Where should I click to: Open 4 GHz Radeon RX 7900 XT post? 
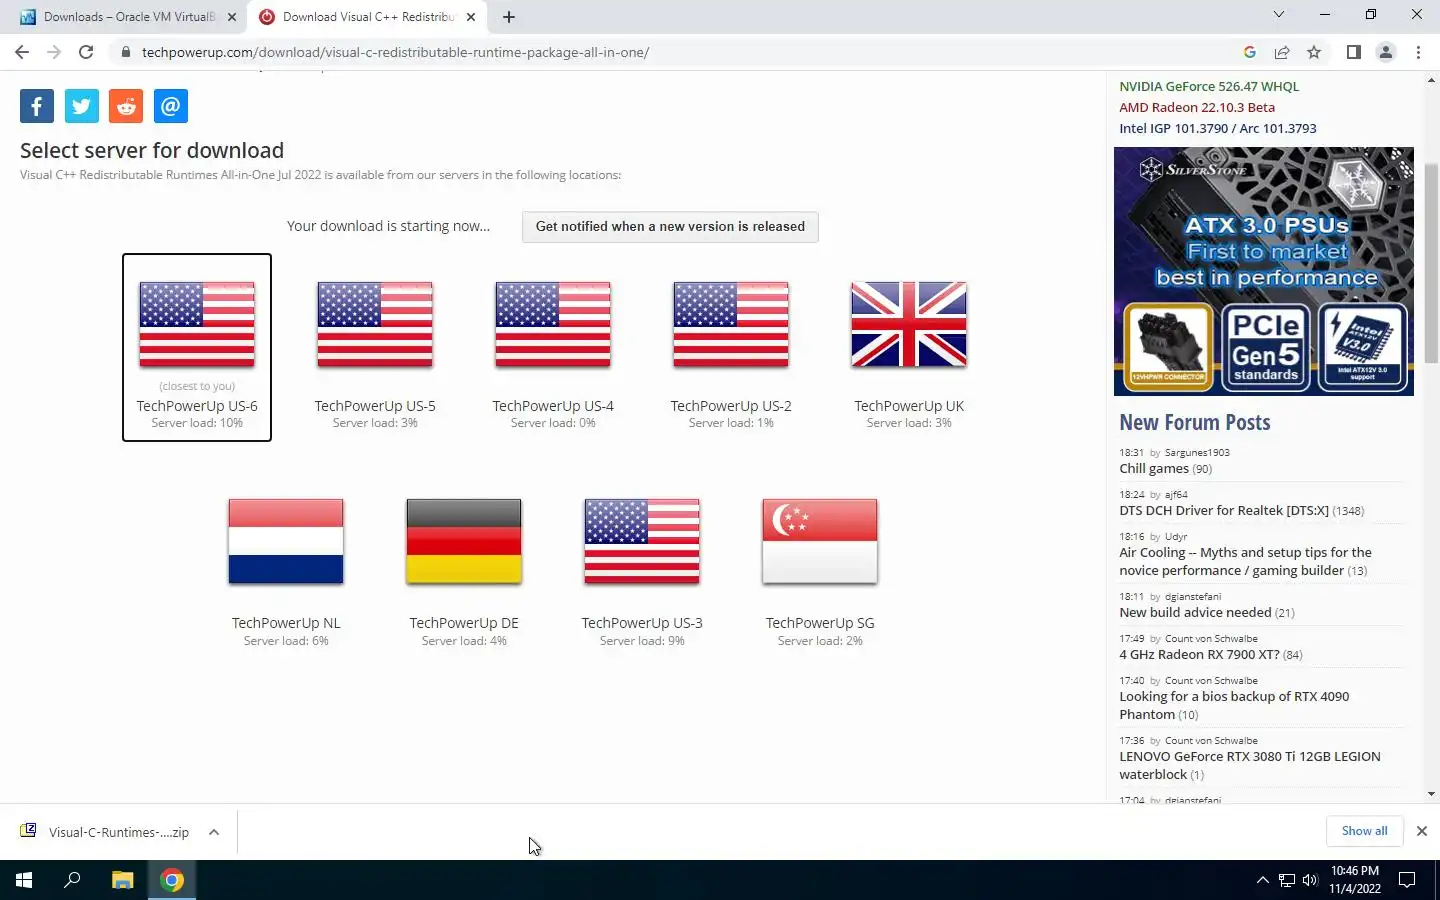click(x=1199, y=655)
